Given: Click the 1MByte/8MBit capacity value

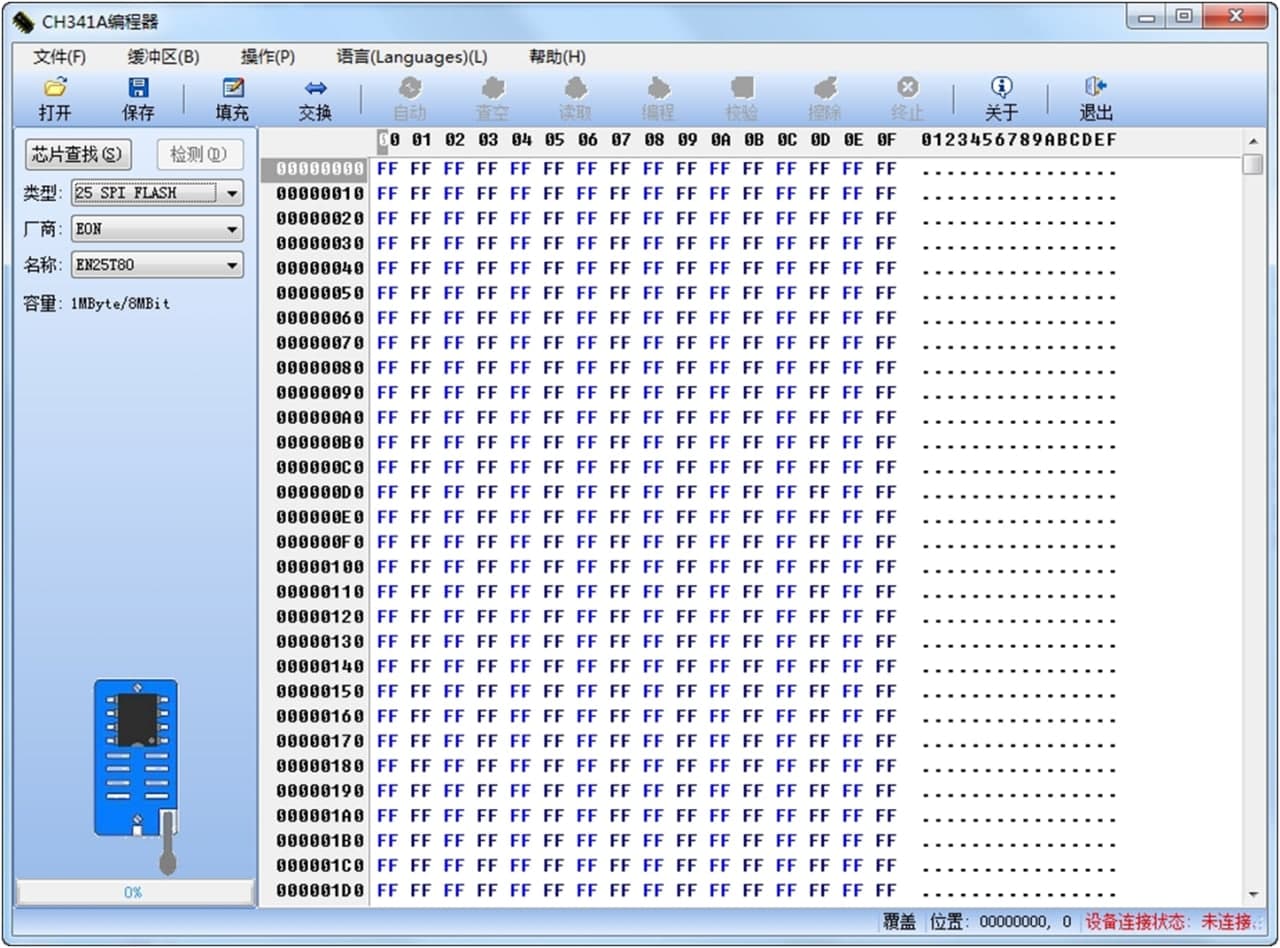Looking at the screenshot, I should coord(120,304).
